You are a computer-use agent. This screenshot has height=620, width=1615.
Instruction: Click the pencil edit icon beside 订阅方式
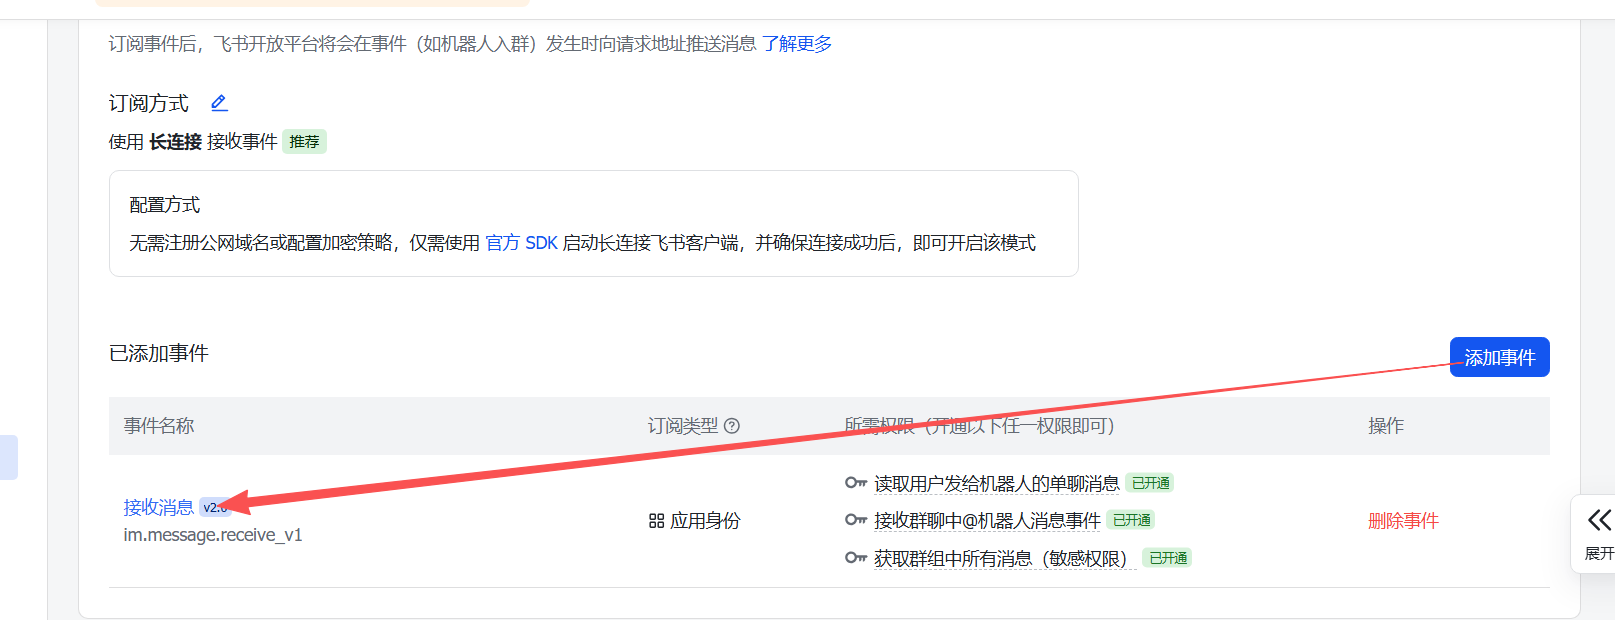coord(219,103)
